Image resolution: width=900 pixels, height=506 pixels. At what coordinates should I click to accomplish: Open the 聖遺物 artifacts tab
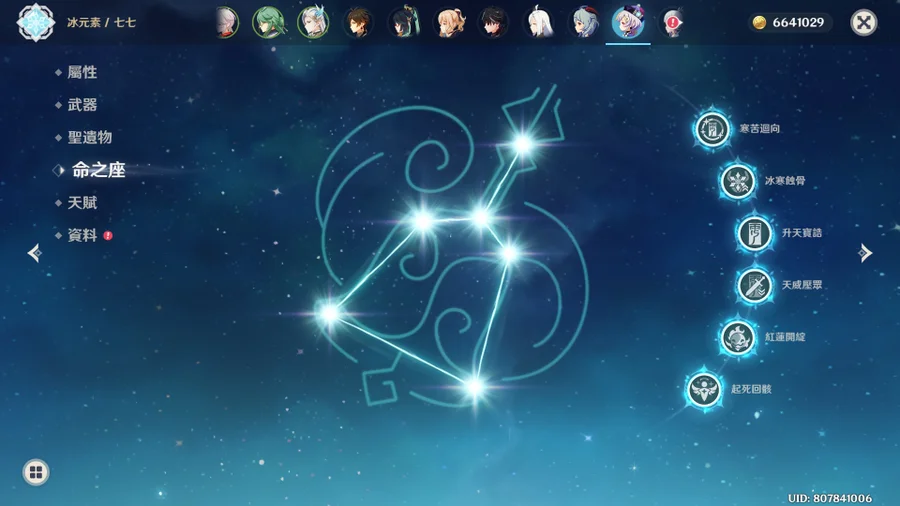tap(90, 138)
